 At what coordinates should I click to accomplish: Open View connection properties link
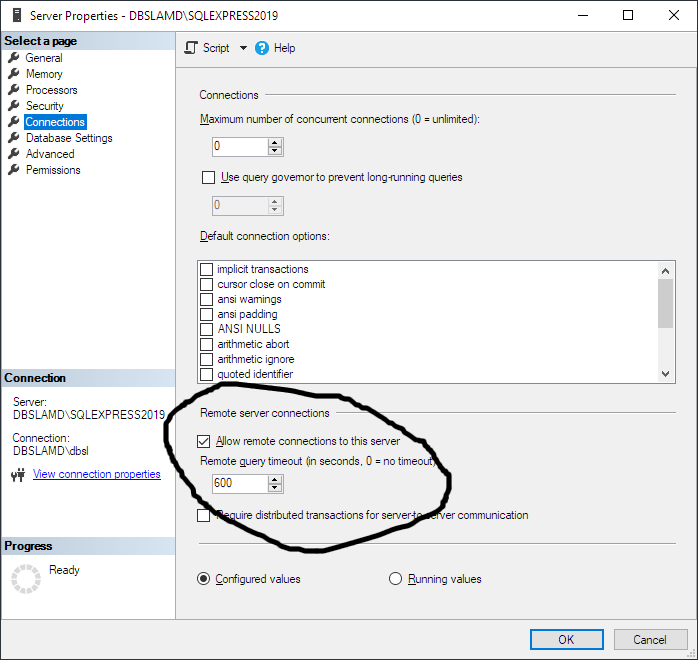(x=97, y=474)
